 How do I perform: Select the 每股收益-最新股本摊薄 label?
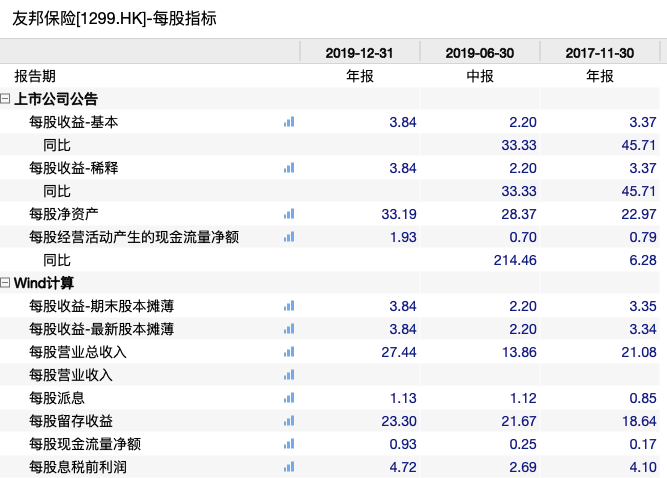pos(101,329)
